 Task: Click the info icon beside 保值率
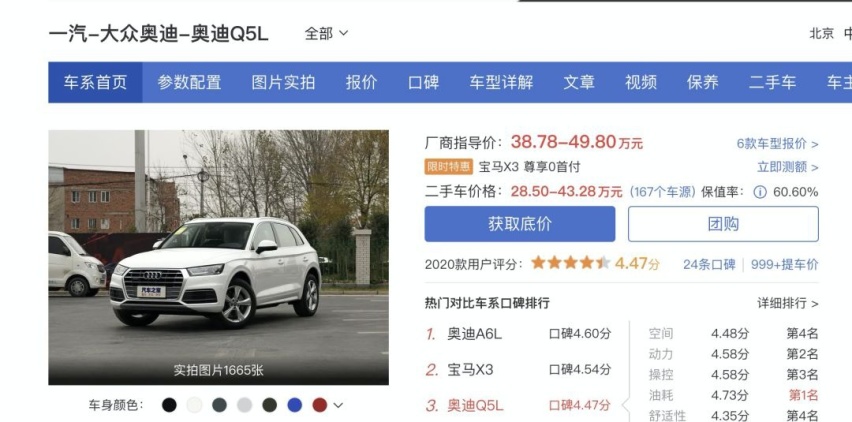click(x=760, y=192)
